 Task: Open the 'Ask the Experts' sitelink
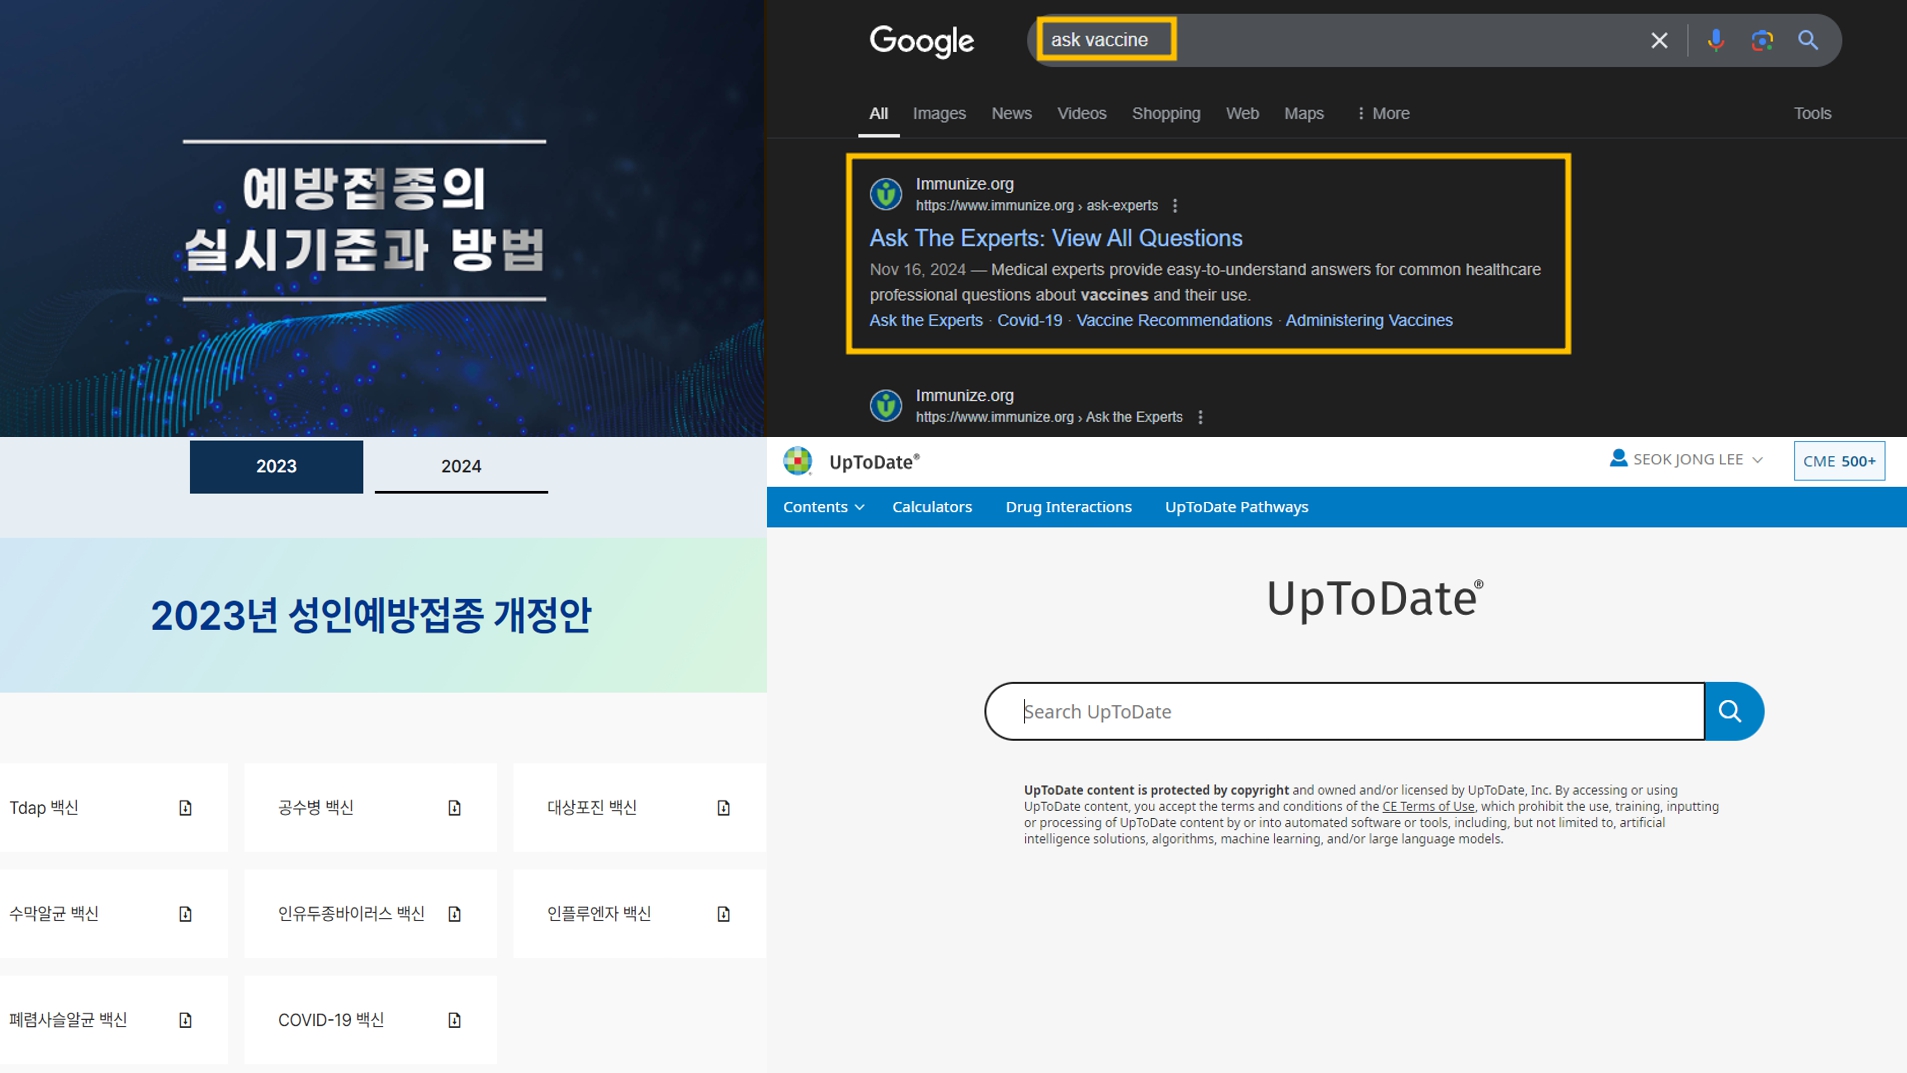[926, 320]
